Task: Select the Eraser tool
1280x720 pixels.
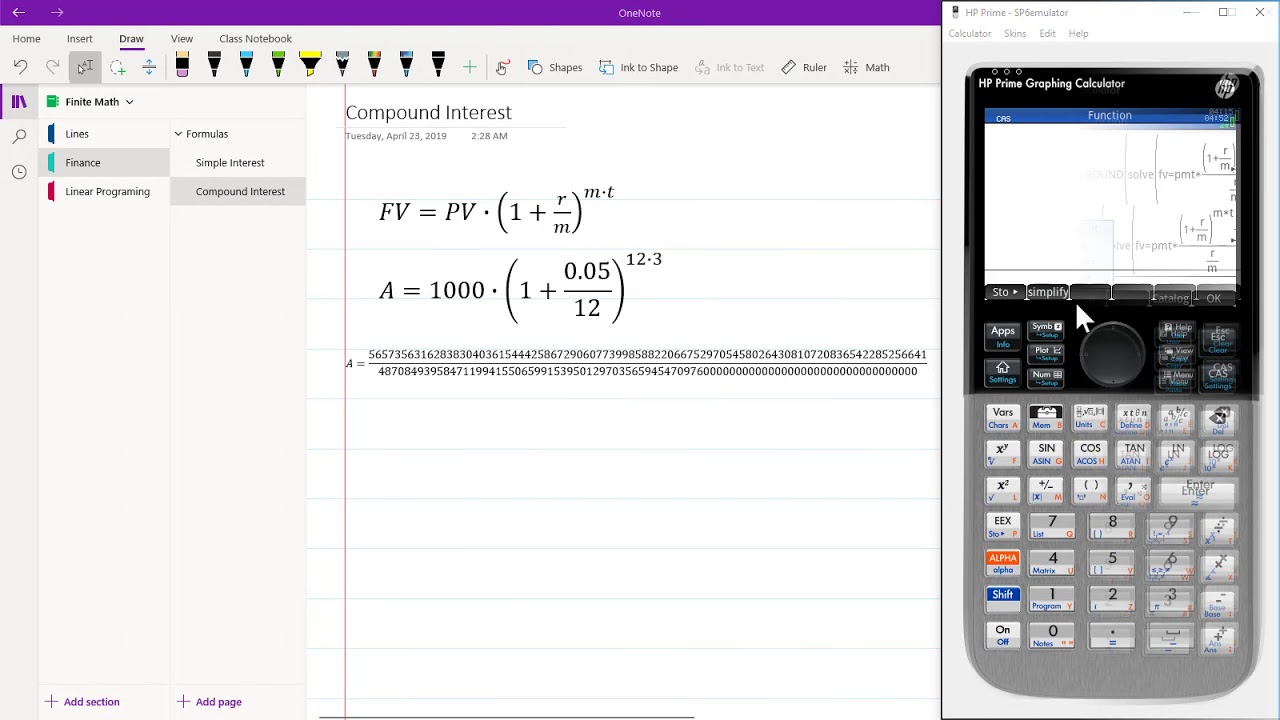Action: point(182,67)
